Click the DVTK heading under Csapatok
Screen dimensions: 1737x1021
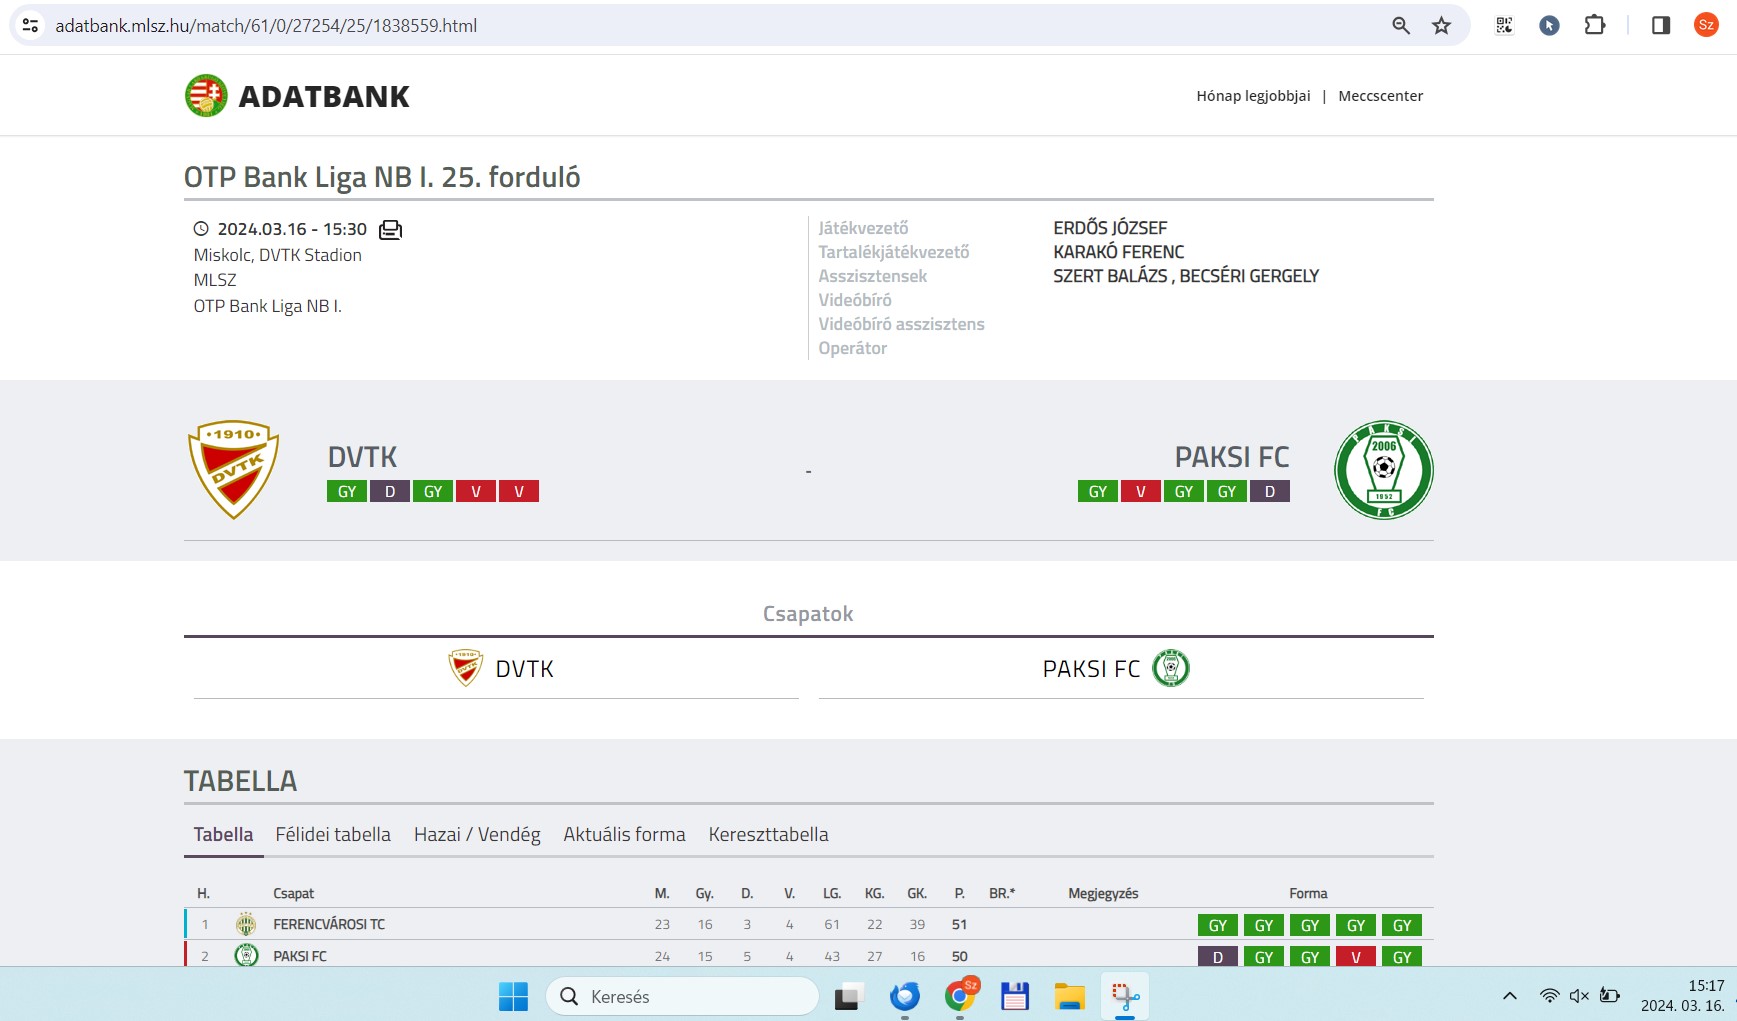point(524,669)
